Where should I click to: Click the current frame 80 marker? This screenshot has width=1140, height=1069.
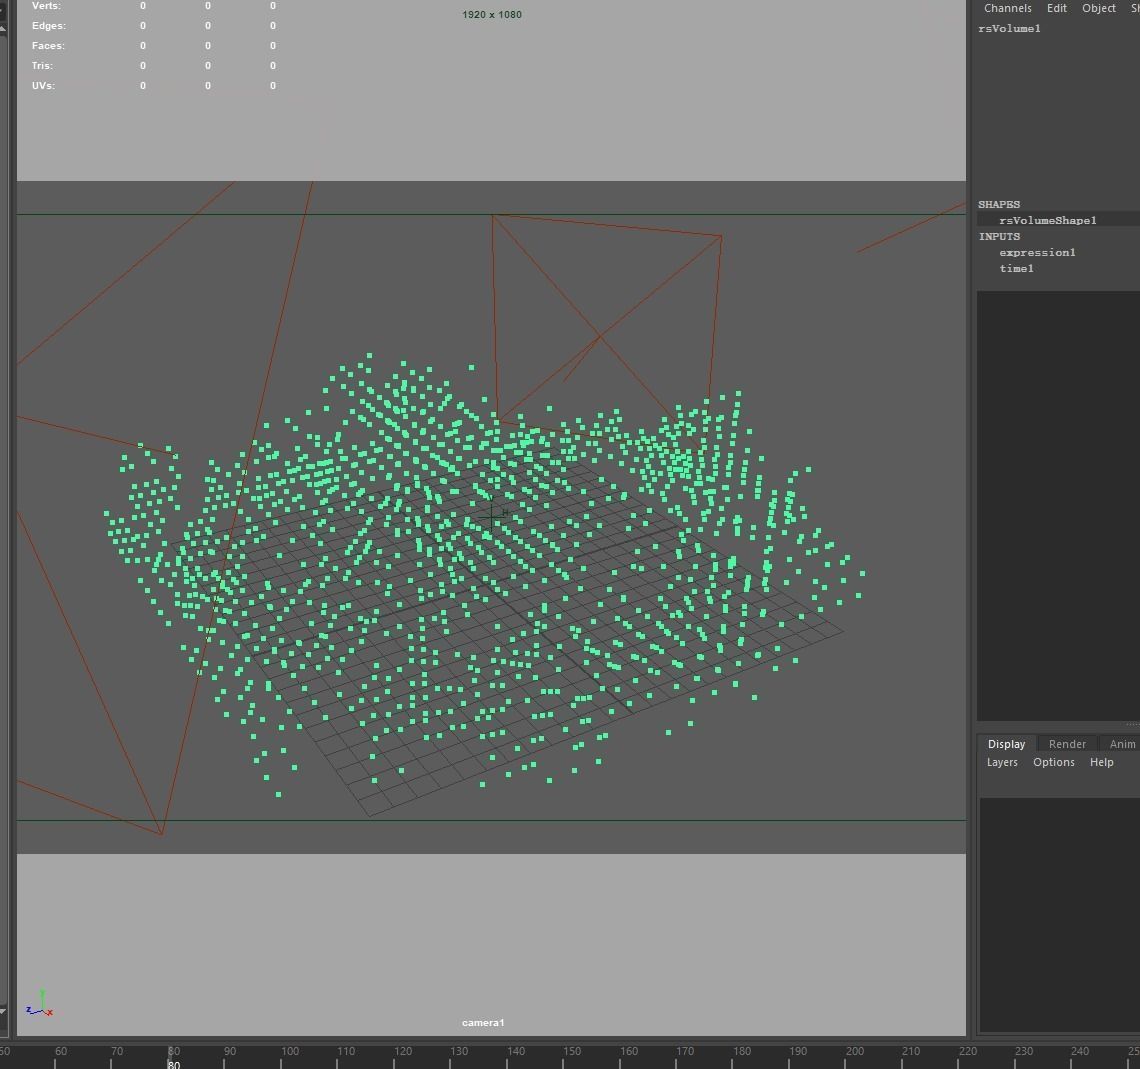click(174, 1064)
